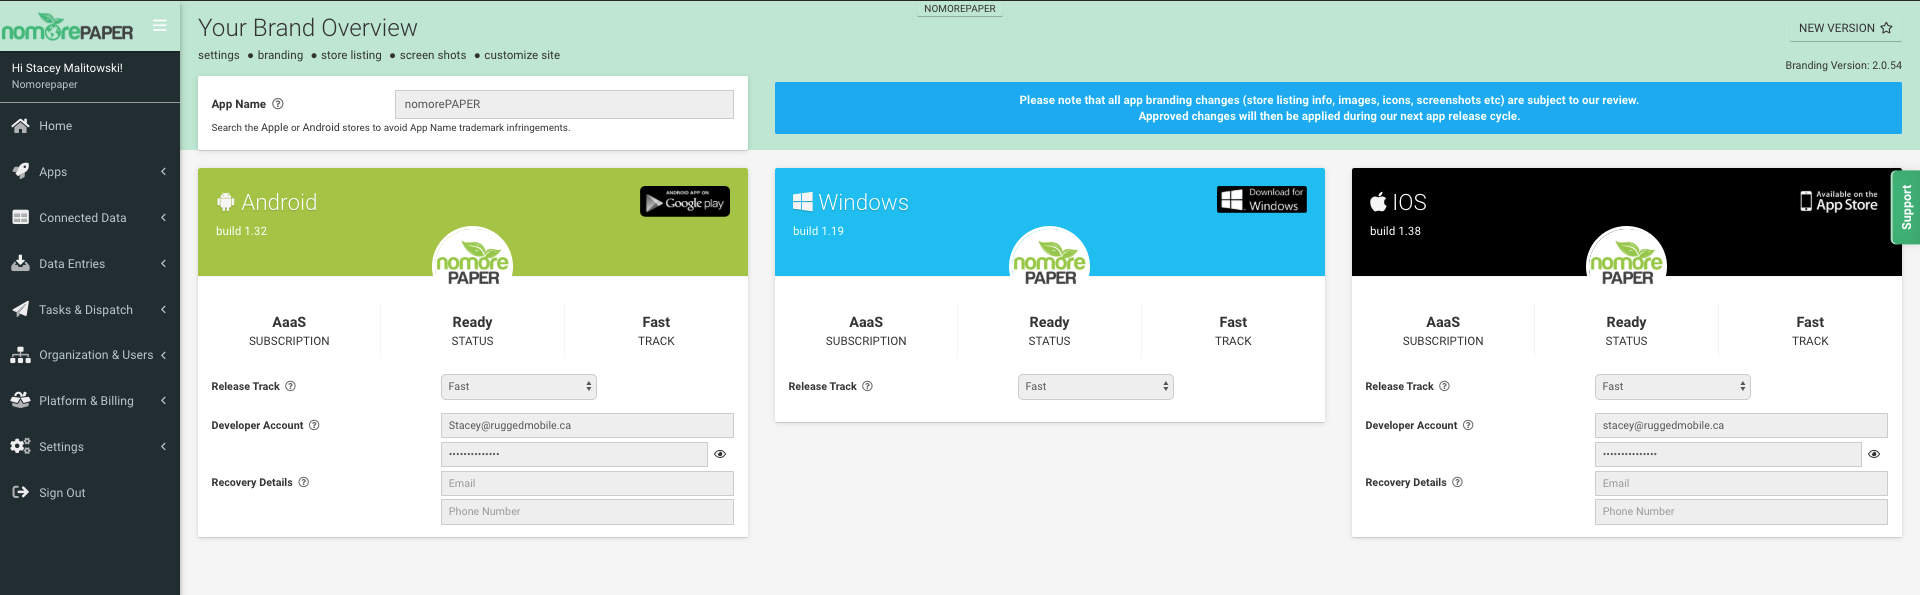1920x595 pixels.
Task: Click the IOS recovery Email field
Action: click(1741, 483)
